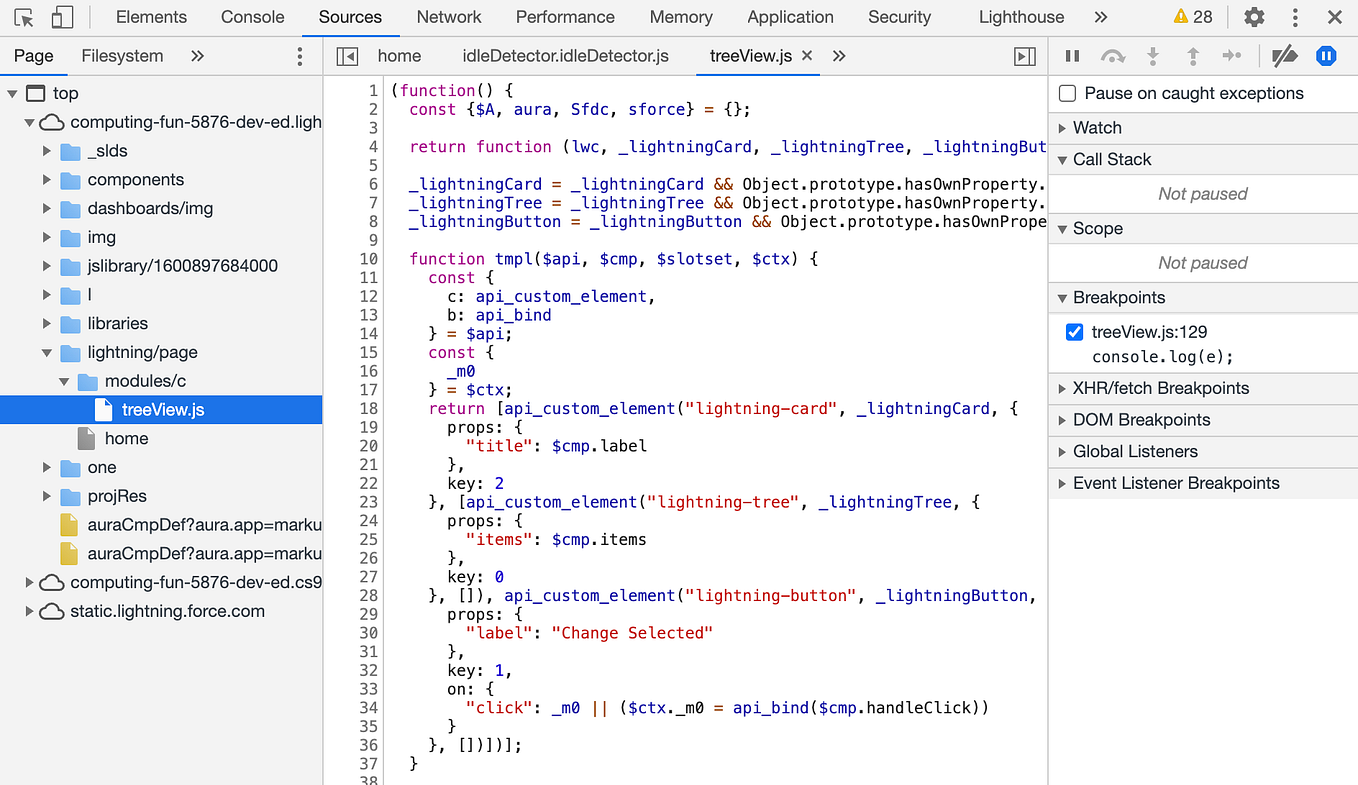Click the Step out of current function icon
Image resolution: width=1358 pixels, height=785 pixels.
pos(1193,56)
